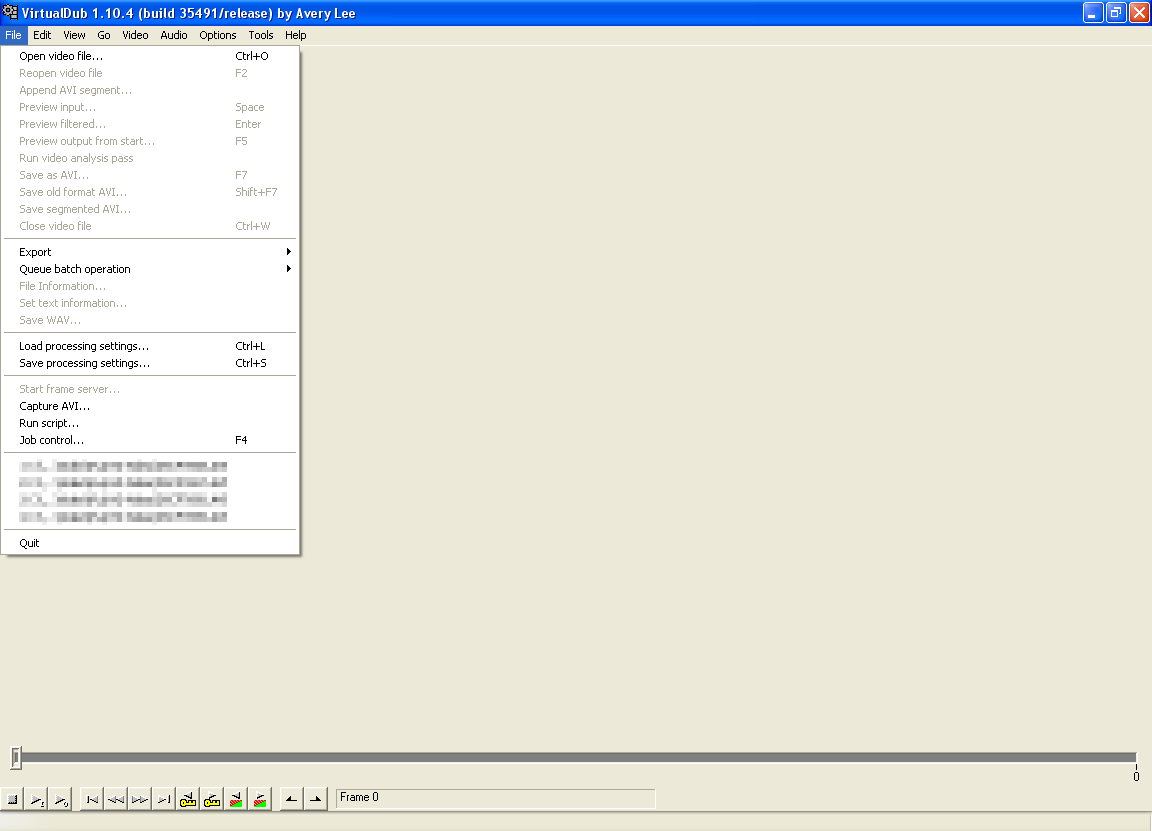Viewport: 1152px width, 831px height.
Task: Play the output preview
Action: click(60, 798)
